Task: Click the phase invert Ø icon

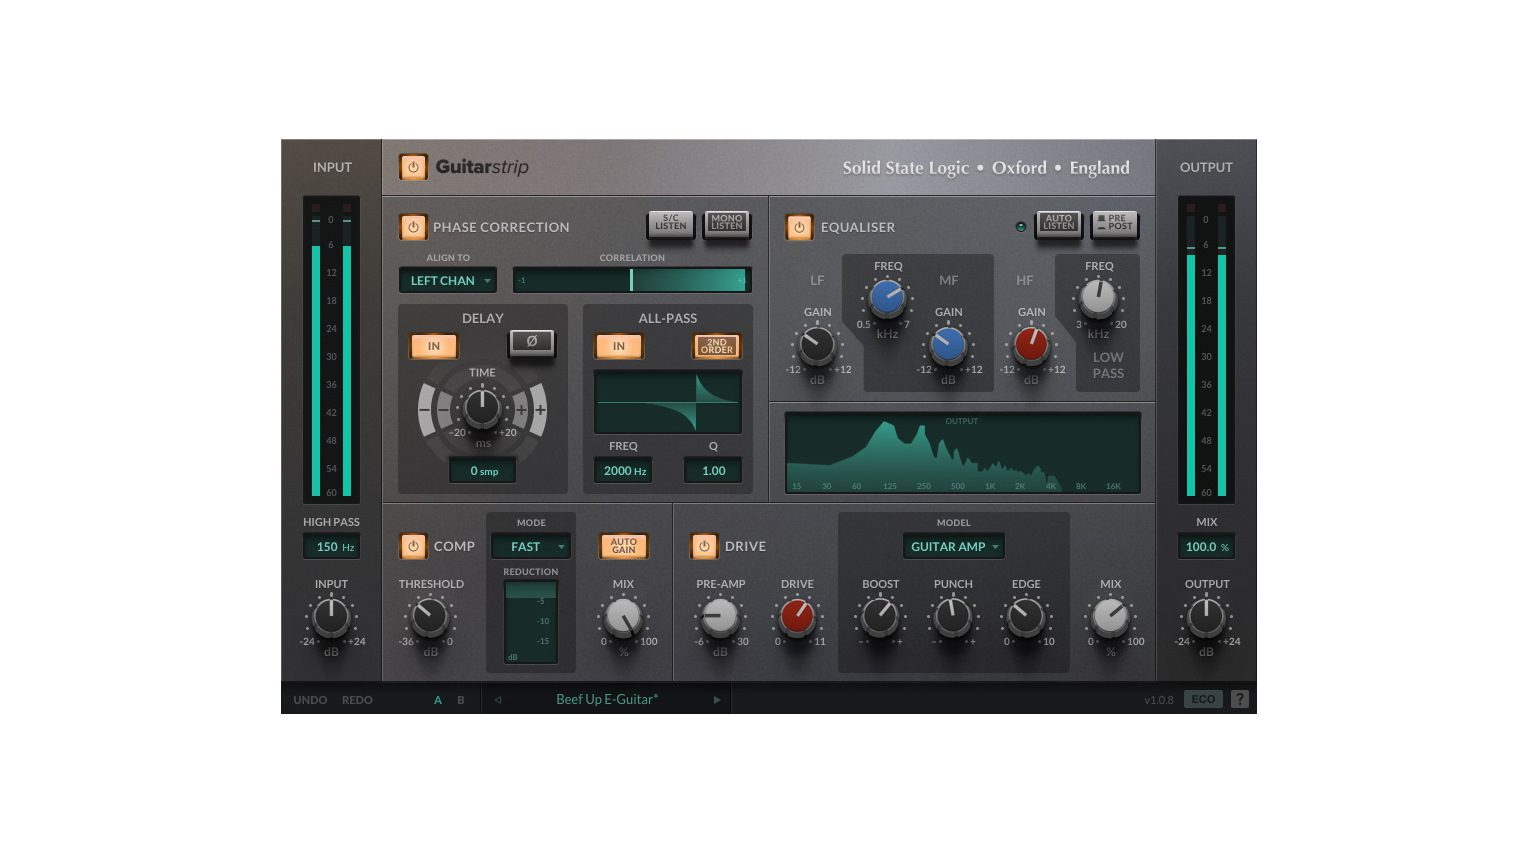Action: [532, 342]
